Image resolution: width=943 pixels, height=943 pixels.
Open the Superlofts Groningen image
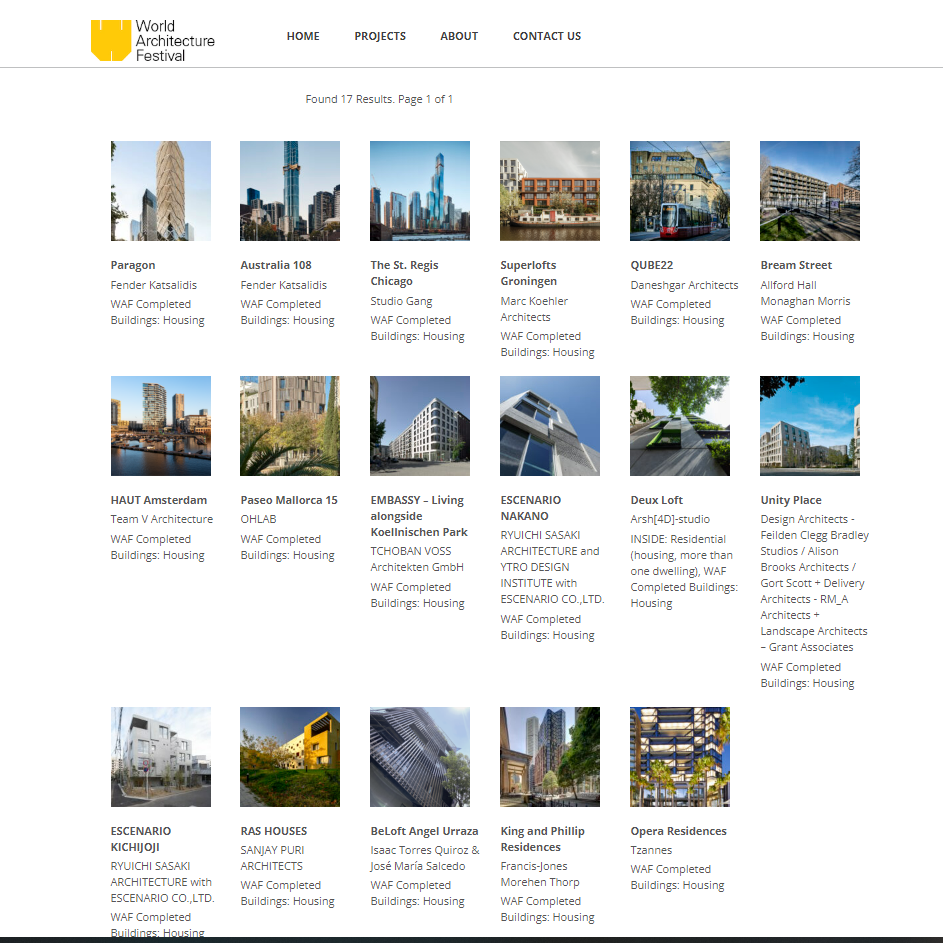pos(550,191)
